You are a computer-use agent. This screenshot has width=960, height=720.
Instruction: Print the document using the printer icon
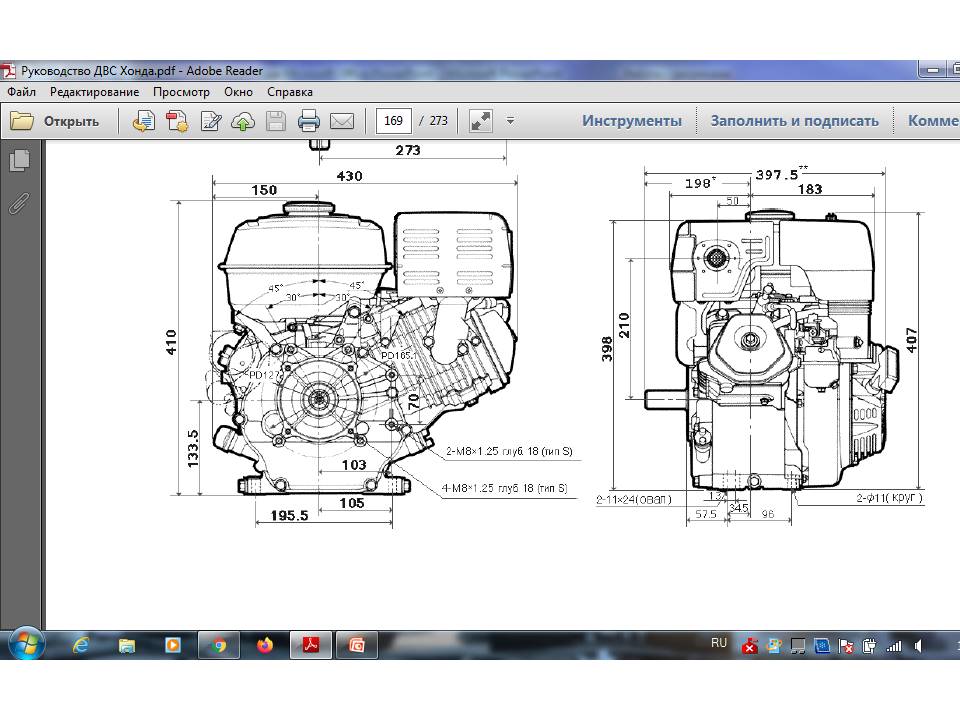309,121
